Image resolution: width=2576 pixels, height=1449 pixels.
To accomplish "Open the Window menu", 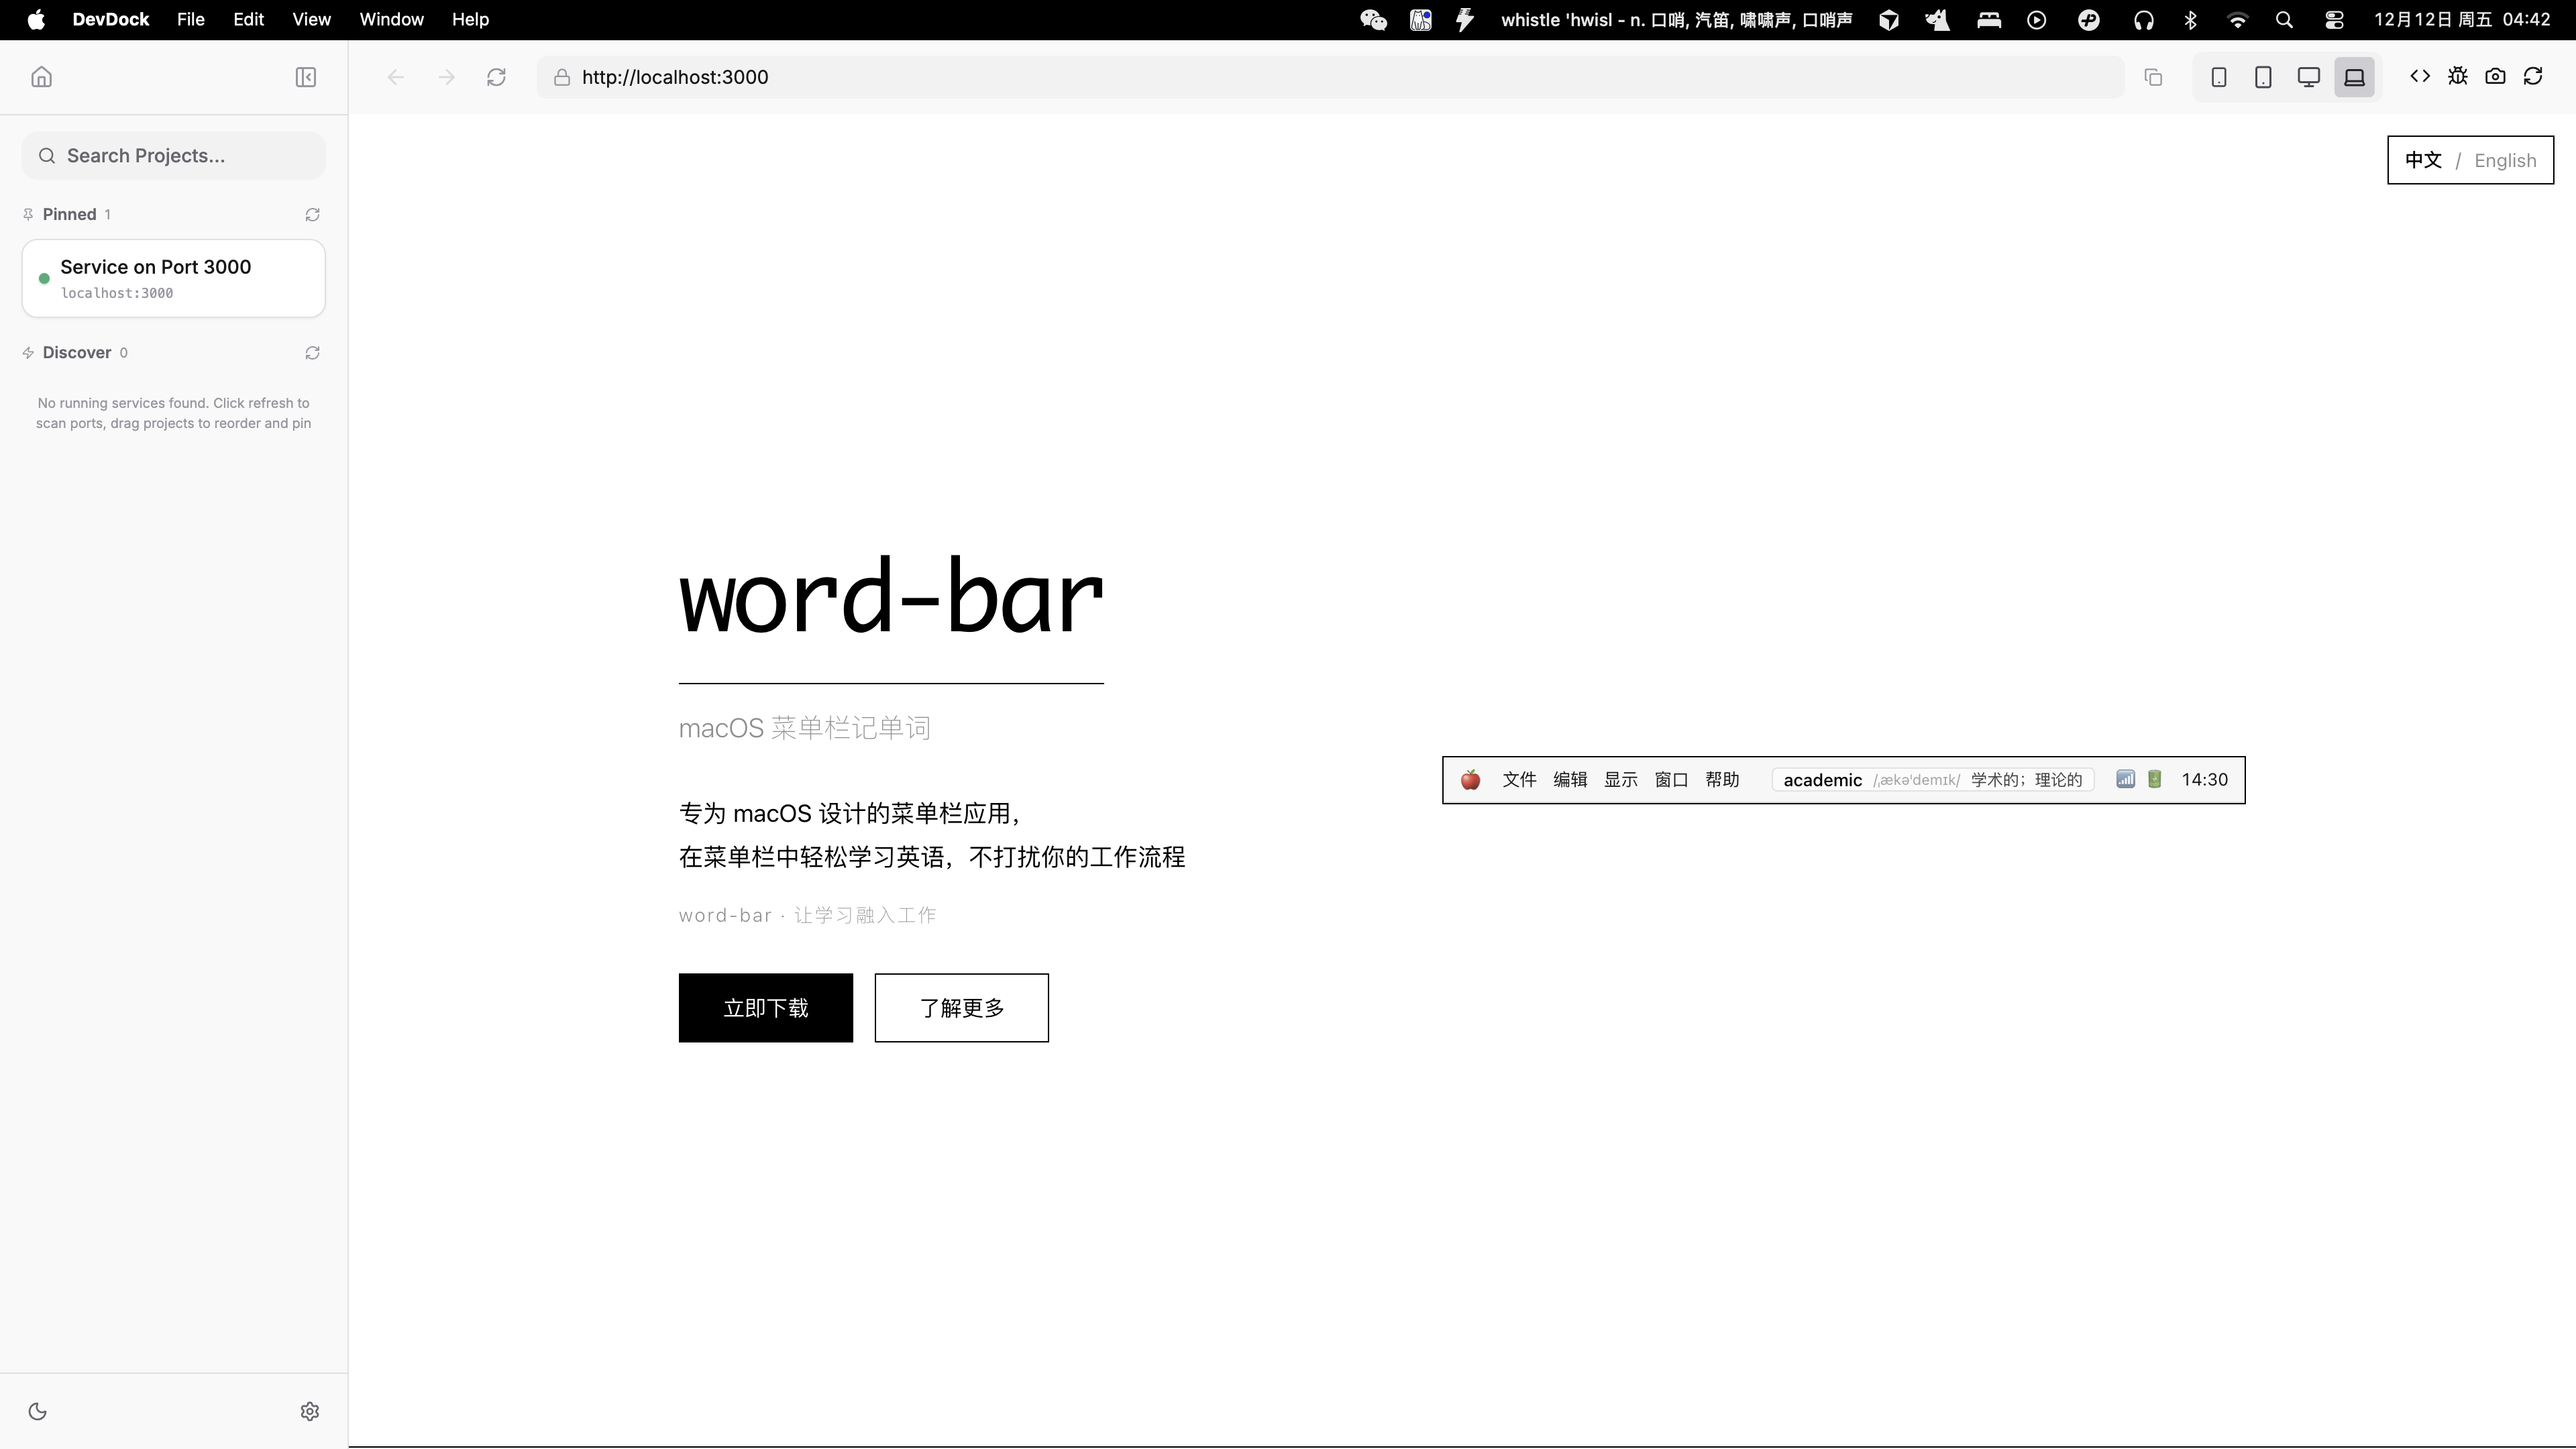I will point(391,19).
